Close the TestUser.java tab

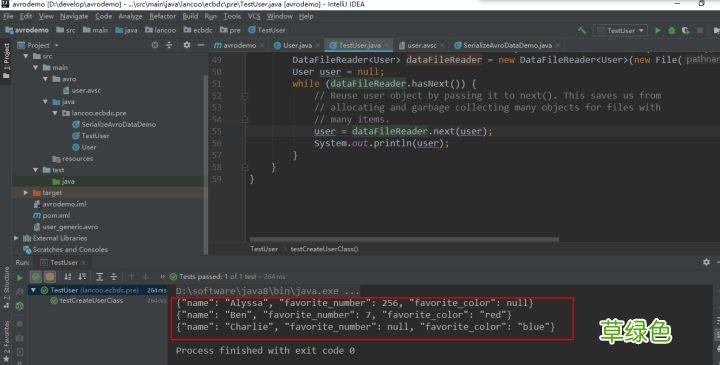click(387, 45)
